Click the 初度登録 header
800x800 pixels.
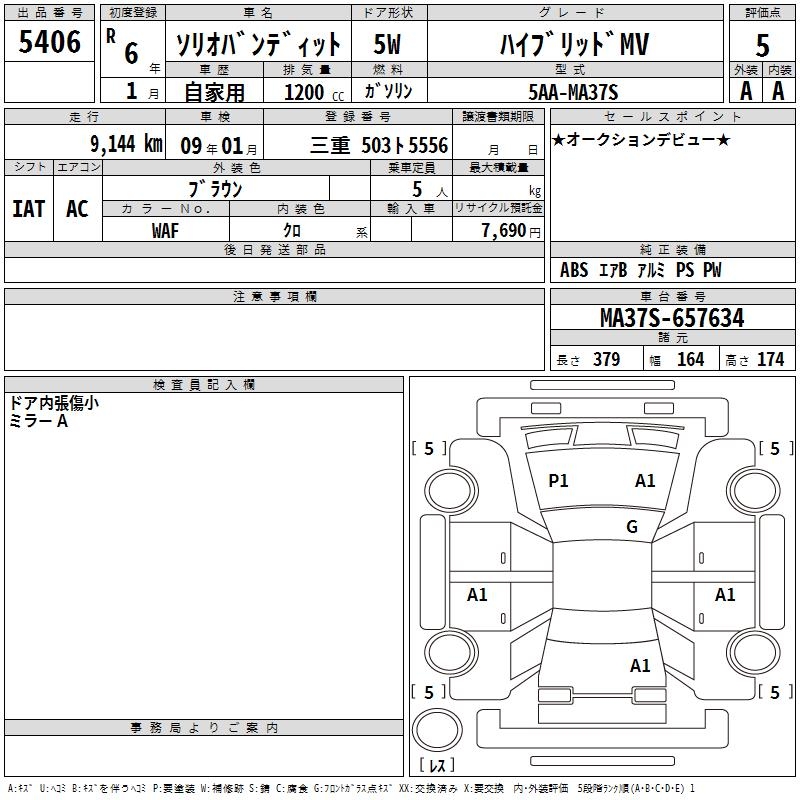[x=133, y=13]
